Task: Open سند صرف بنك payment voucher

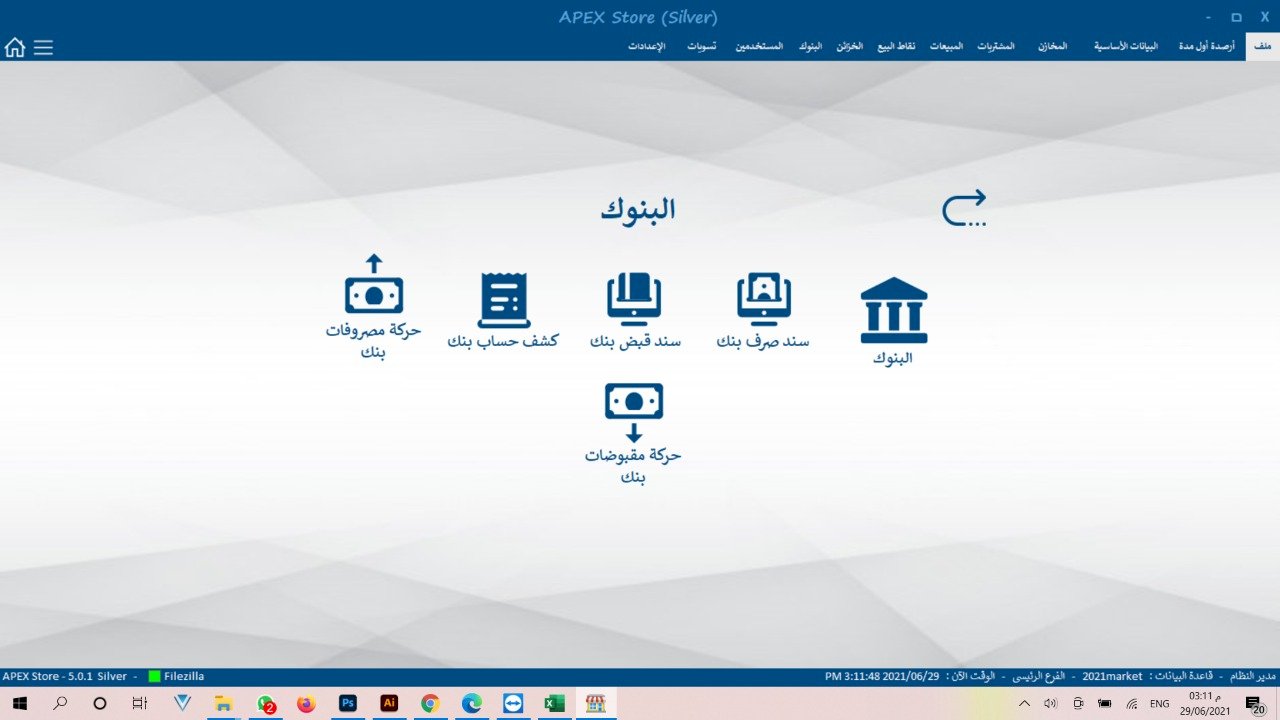Action: tap(763, 302)
